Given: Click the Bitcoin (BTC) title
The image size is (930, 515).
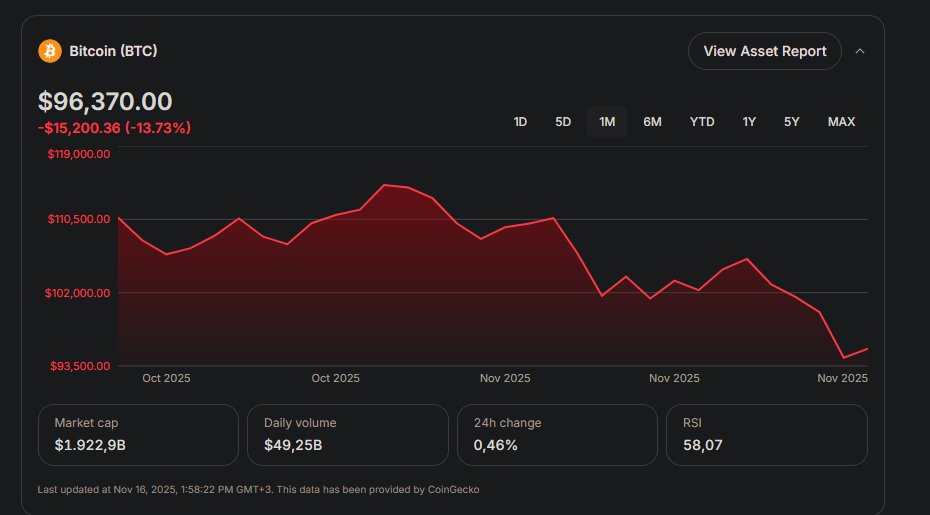Looking at the screenshot, I should [113, 51].
